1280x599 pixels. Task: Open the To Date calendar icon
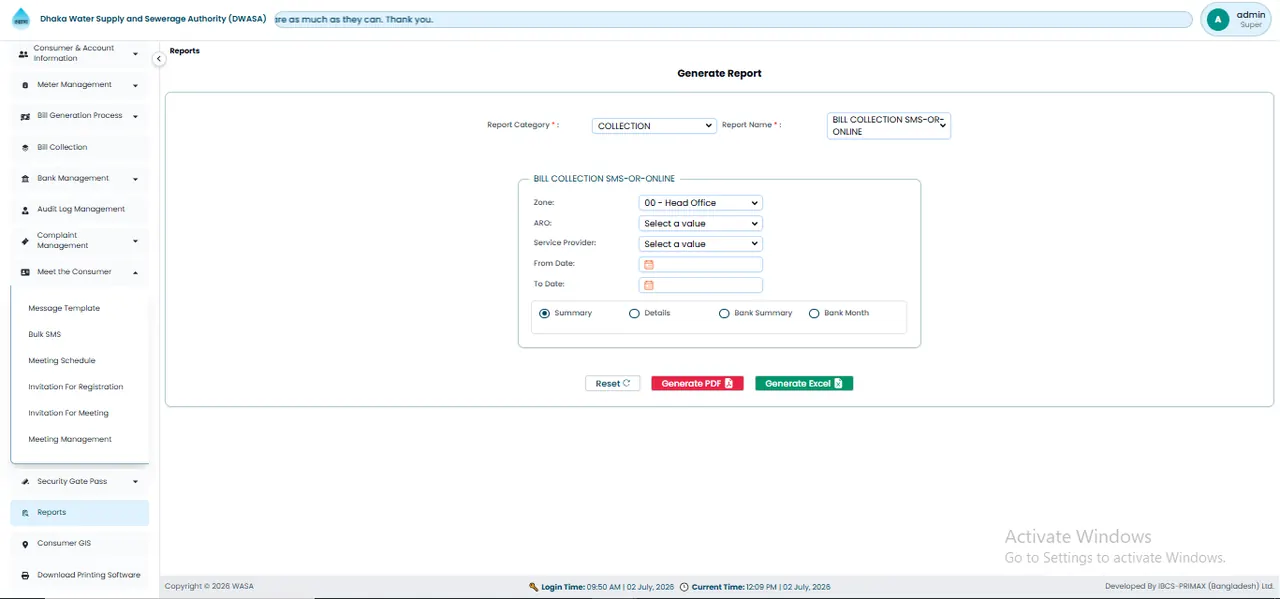648,285
